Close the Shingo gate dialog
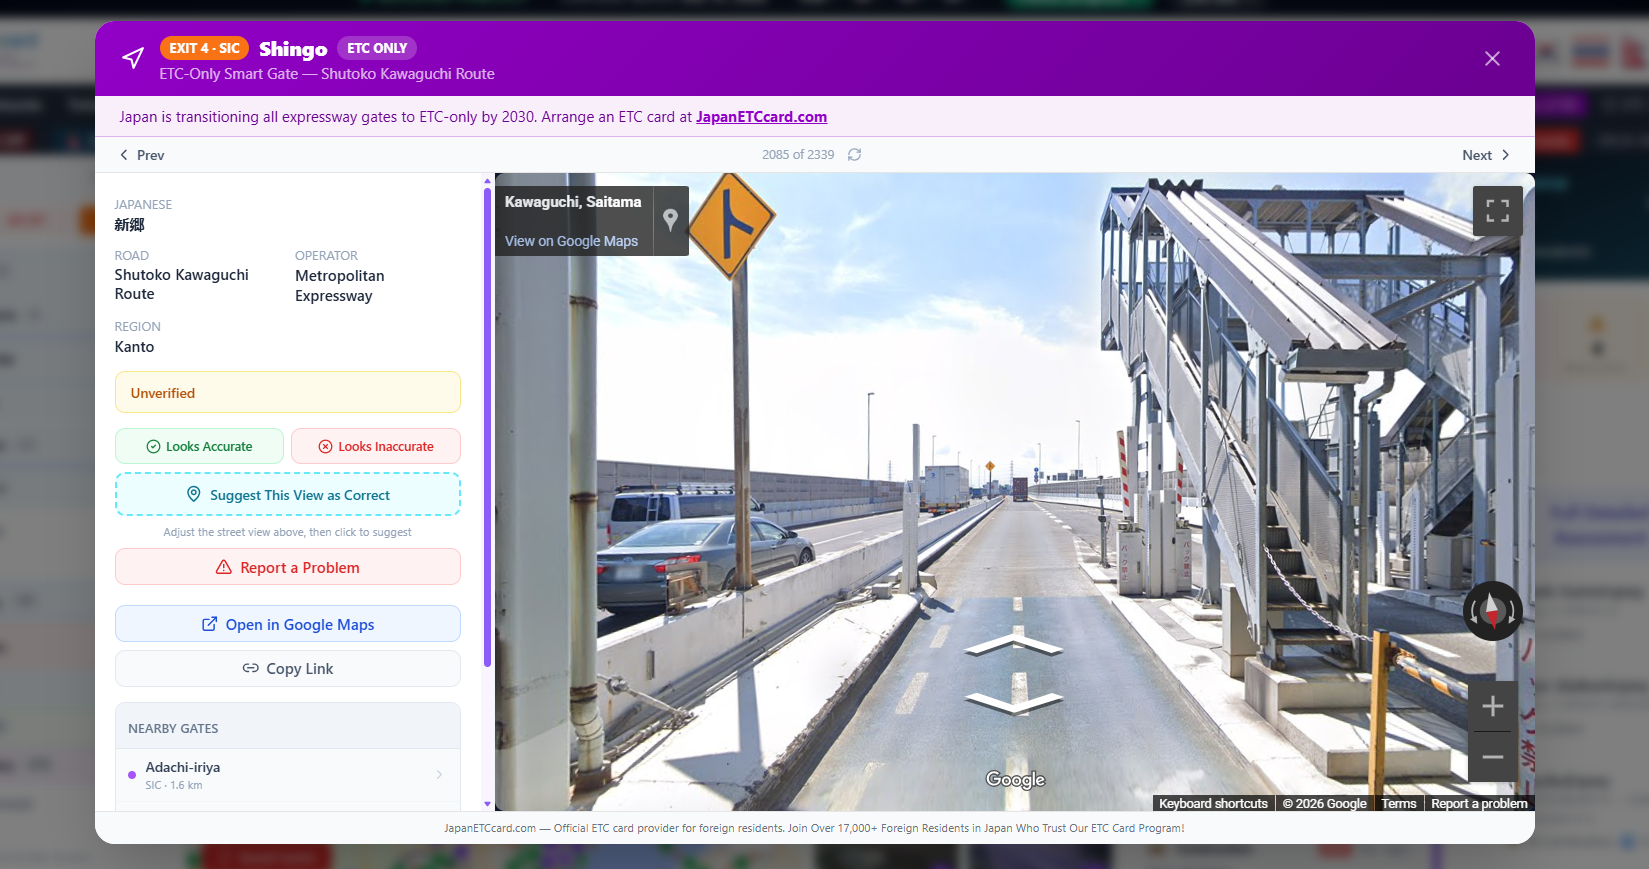The image size is (1649, 869). coord(1492,59)
